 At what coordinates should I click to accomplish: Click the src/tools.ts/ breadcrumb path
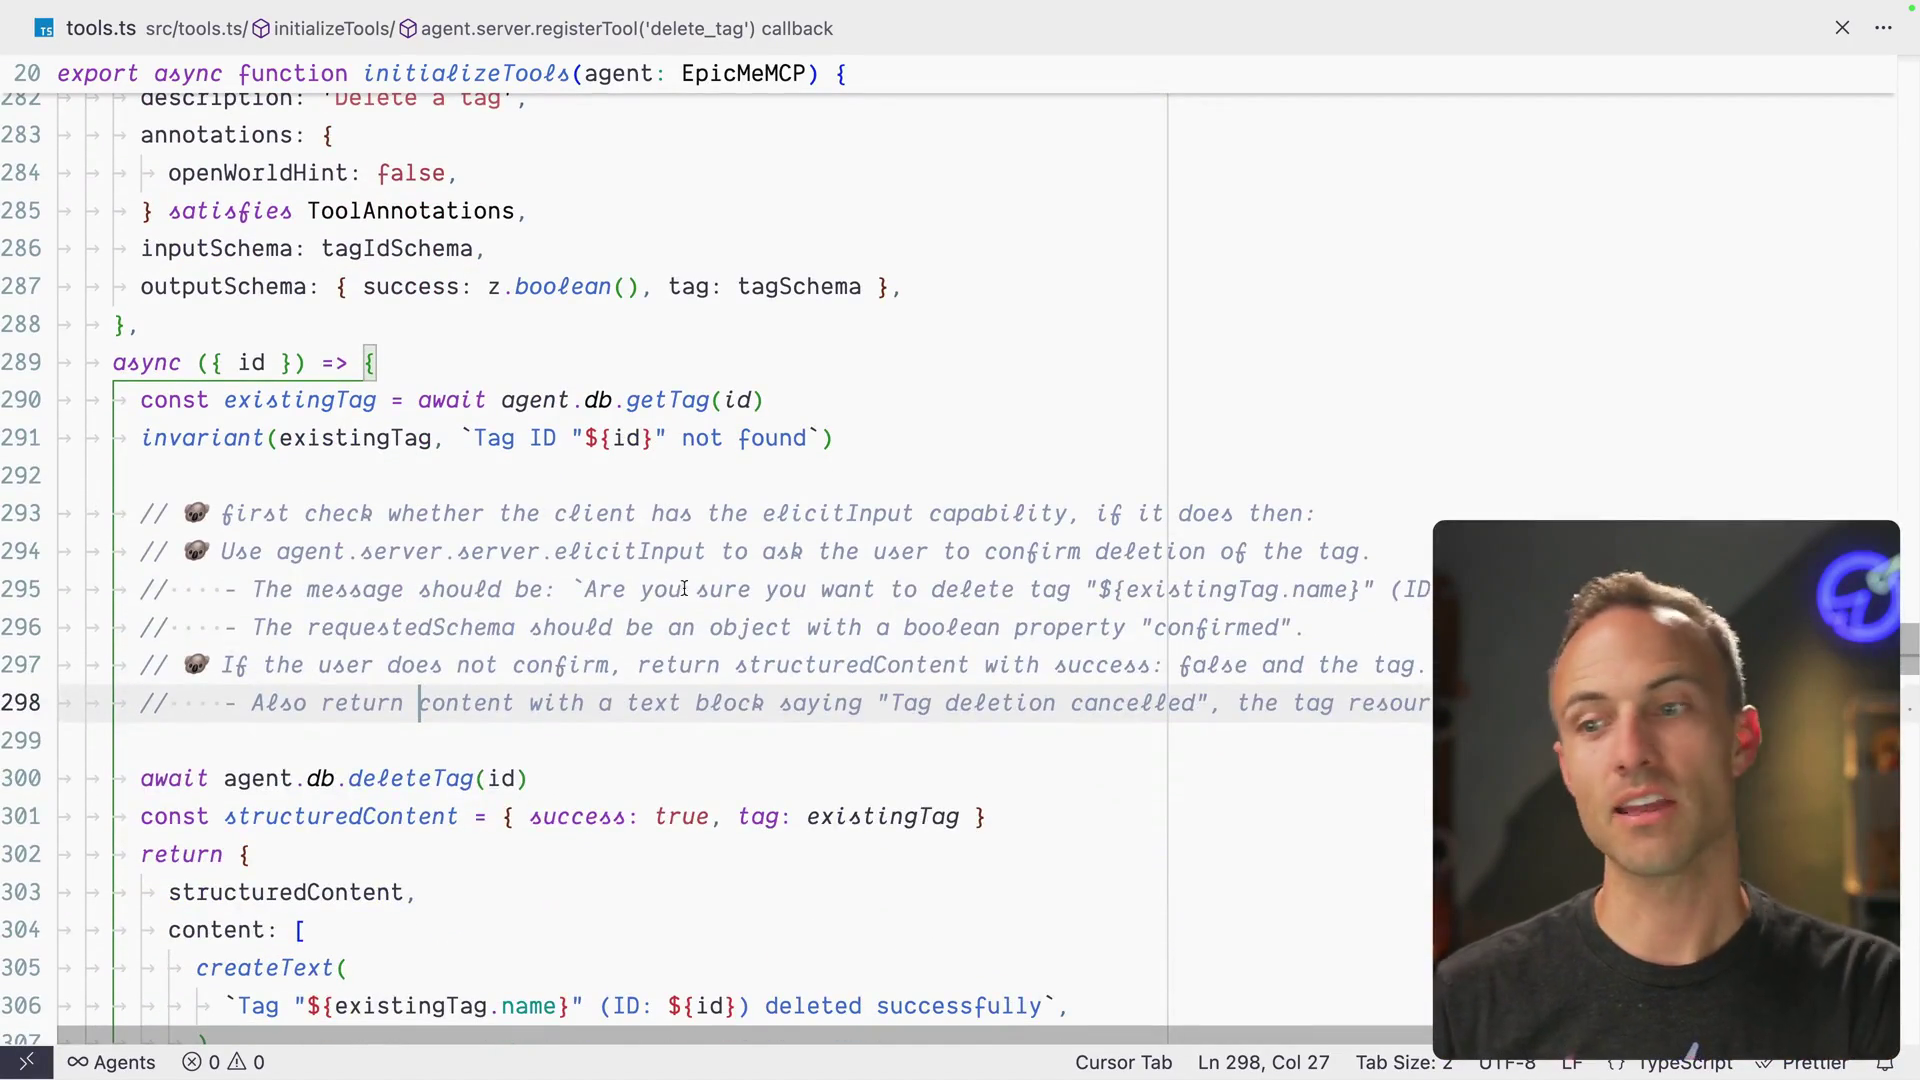tap(196, 29)
